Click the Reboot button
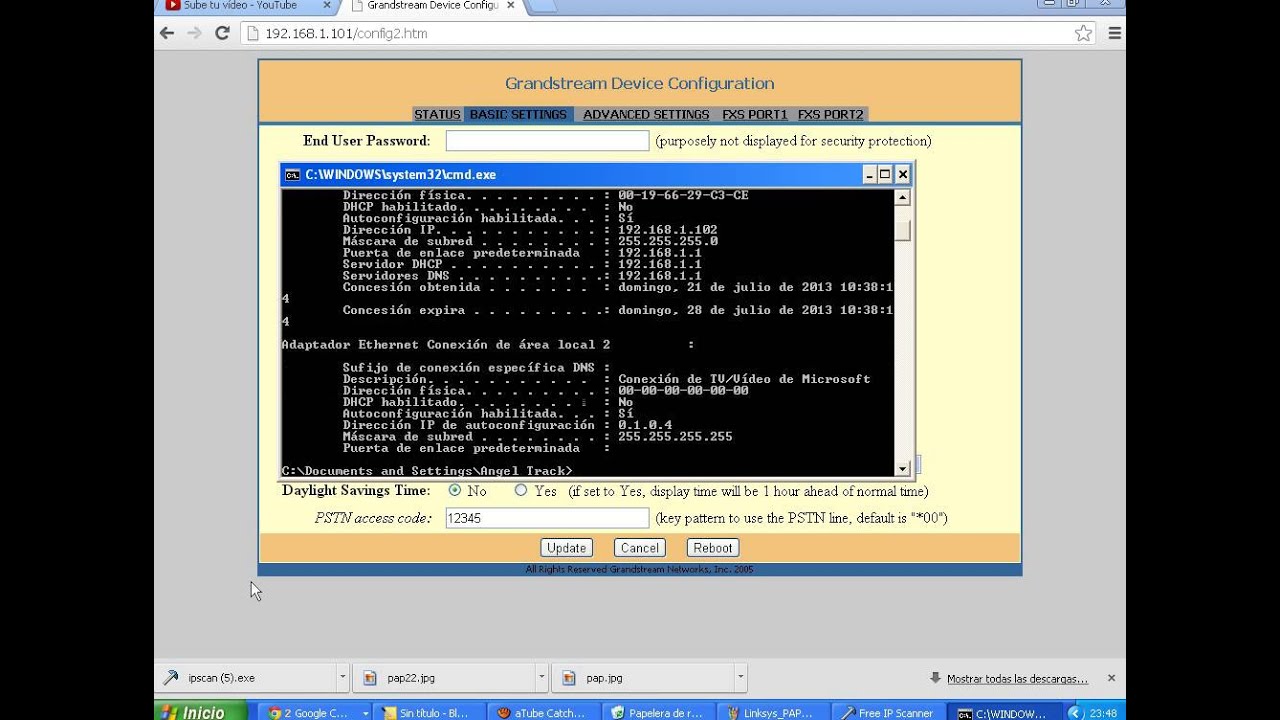The height and width of the screenshot is (720, 1280). coord(713,548)
